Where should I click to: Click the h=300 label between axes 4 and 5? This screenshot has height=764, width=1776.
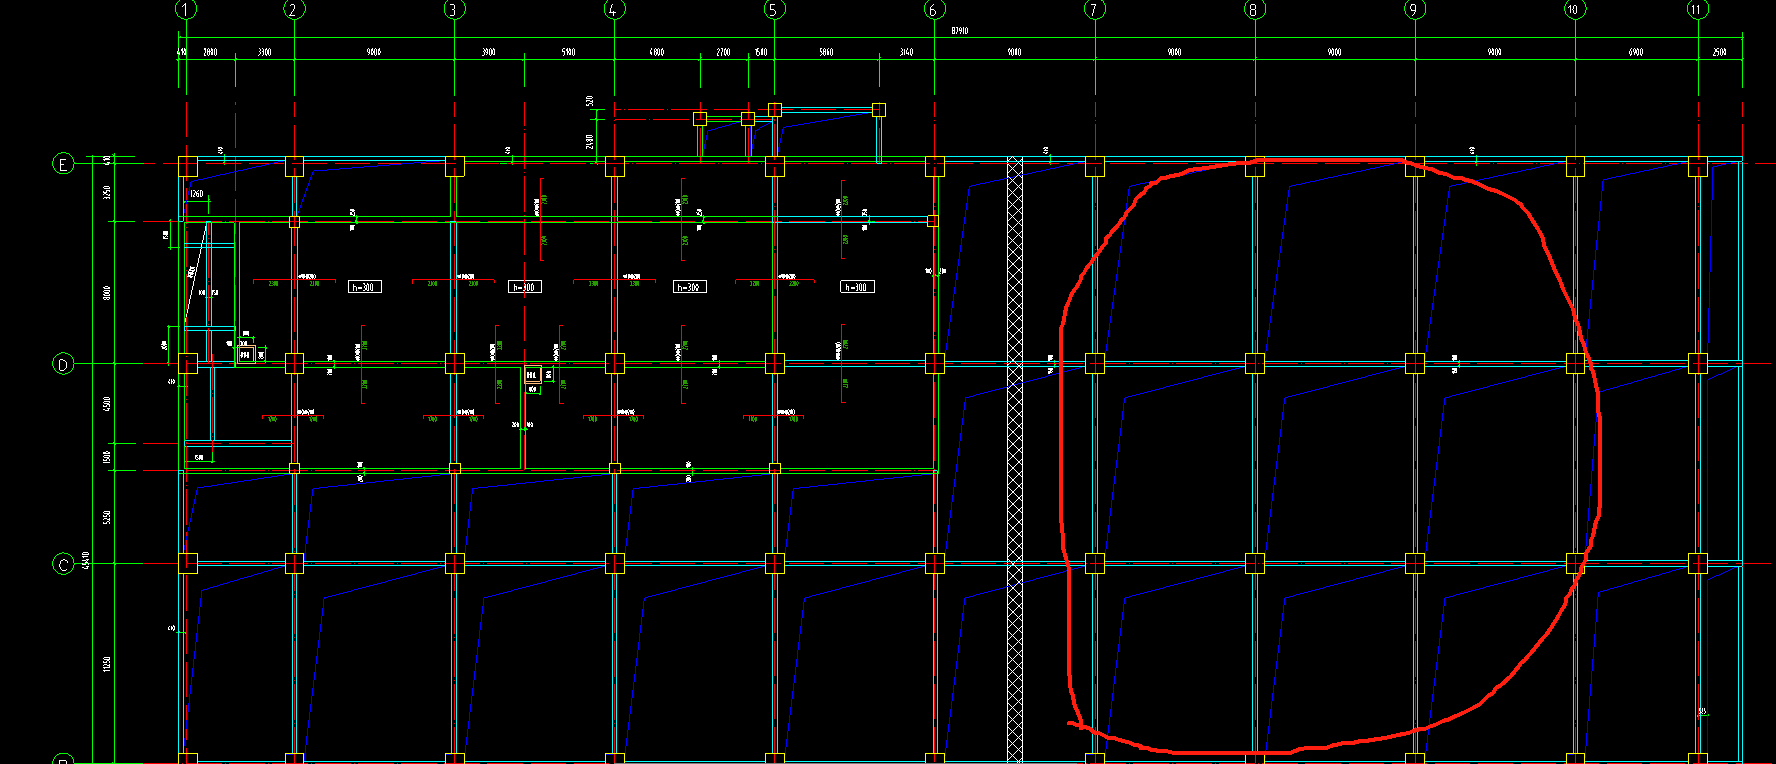[689, 287]
